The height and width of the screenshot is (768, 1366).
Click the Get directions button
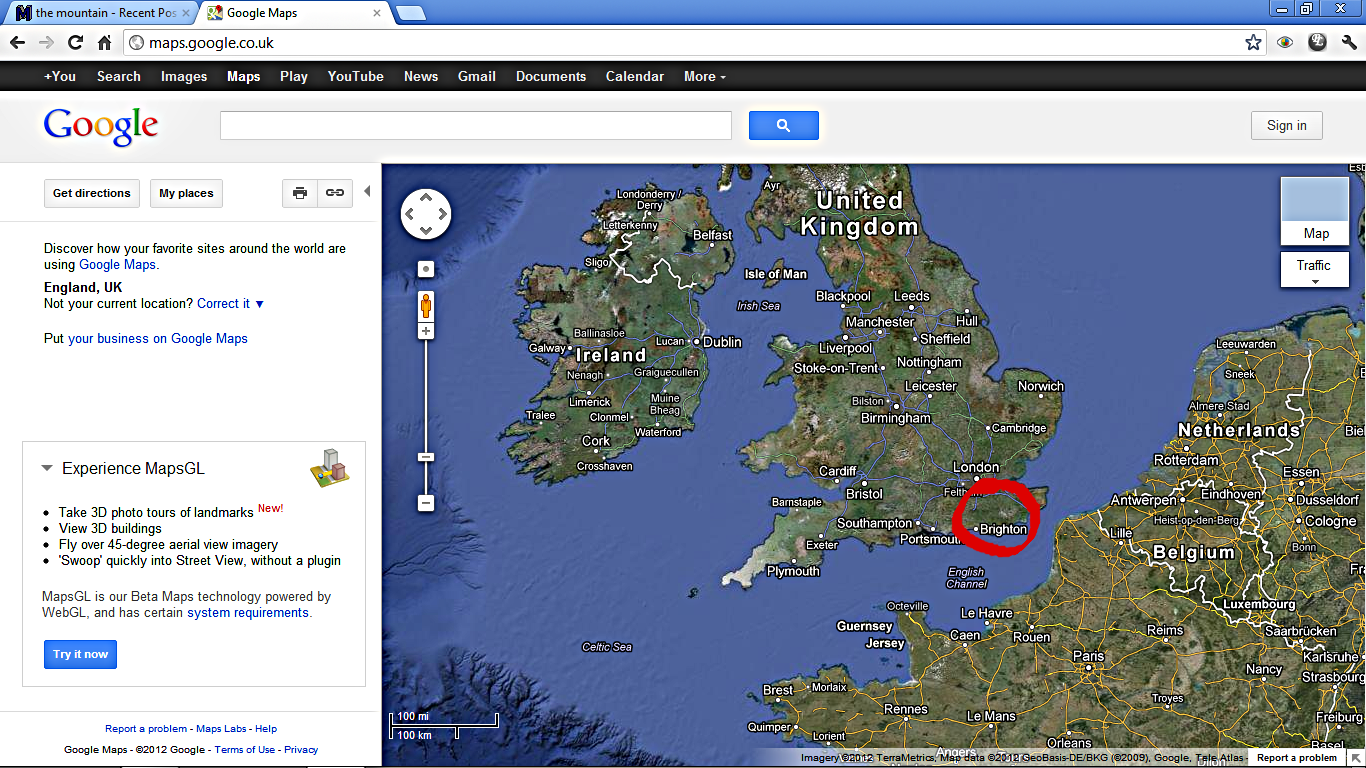[92, 193]
